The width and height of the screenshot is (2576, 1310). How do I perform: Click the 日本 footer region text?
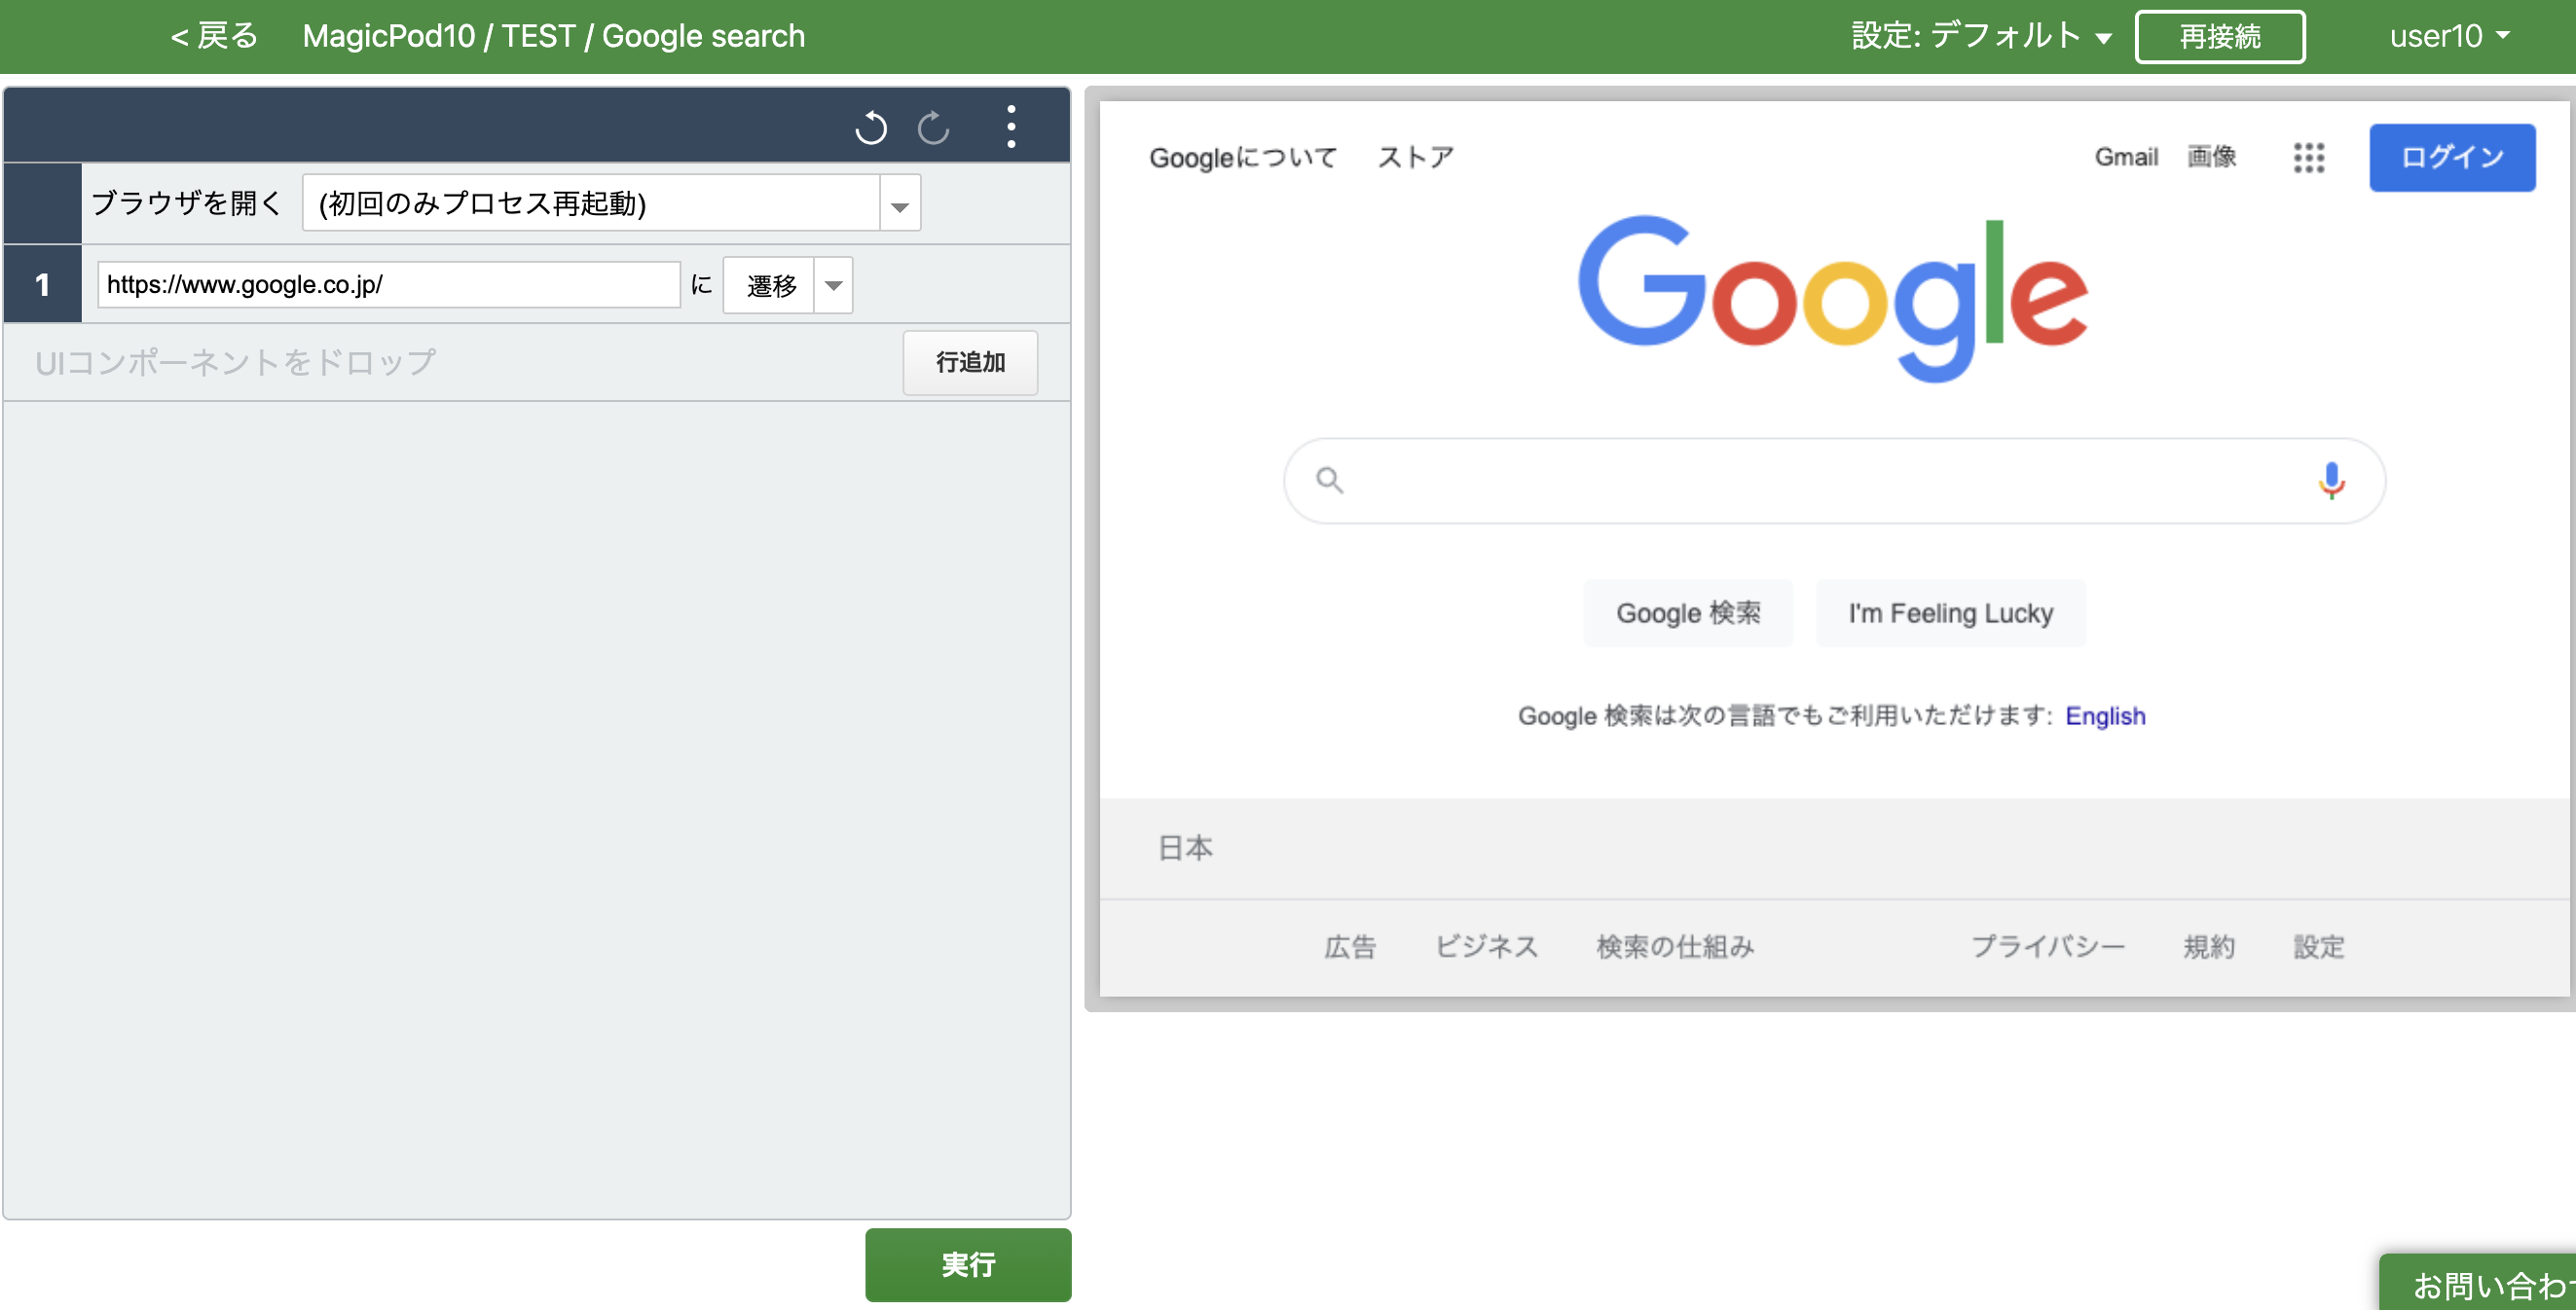click(1185, 848)
